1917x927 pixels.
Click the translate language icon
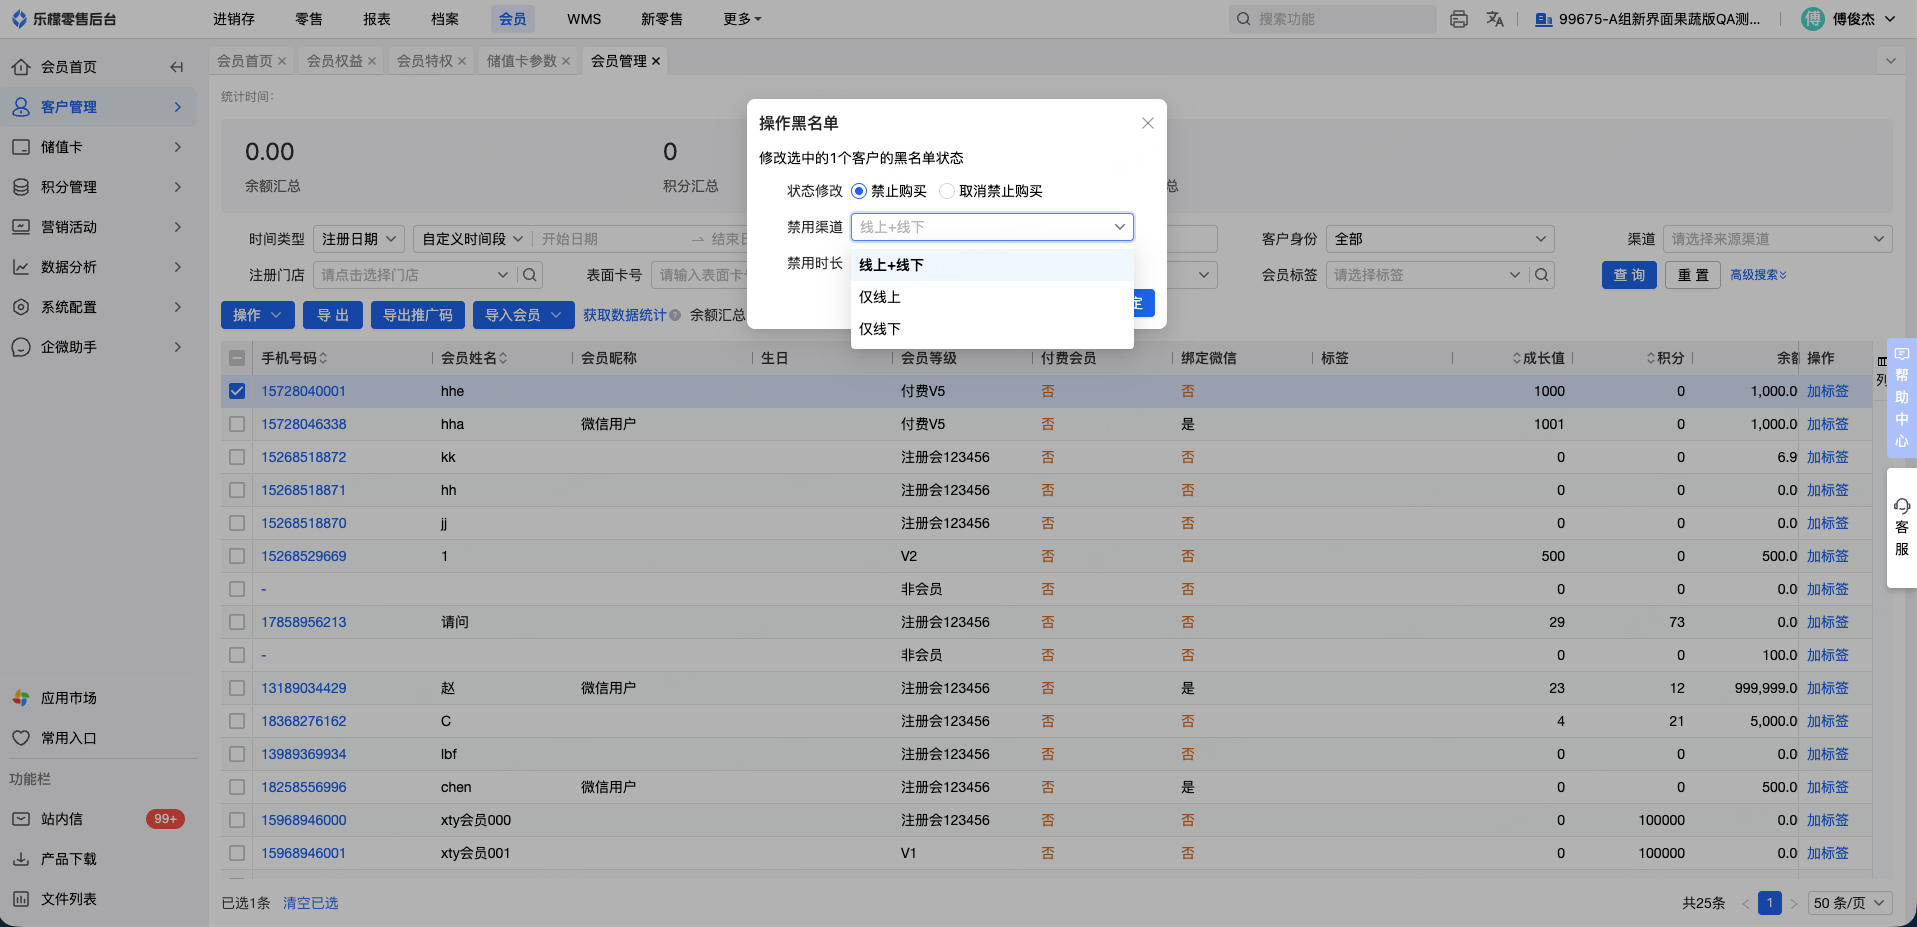click(x=1495, y=19)
